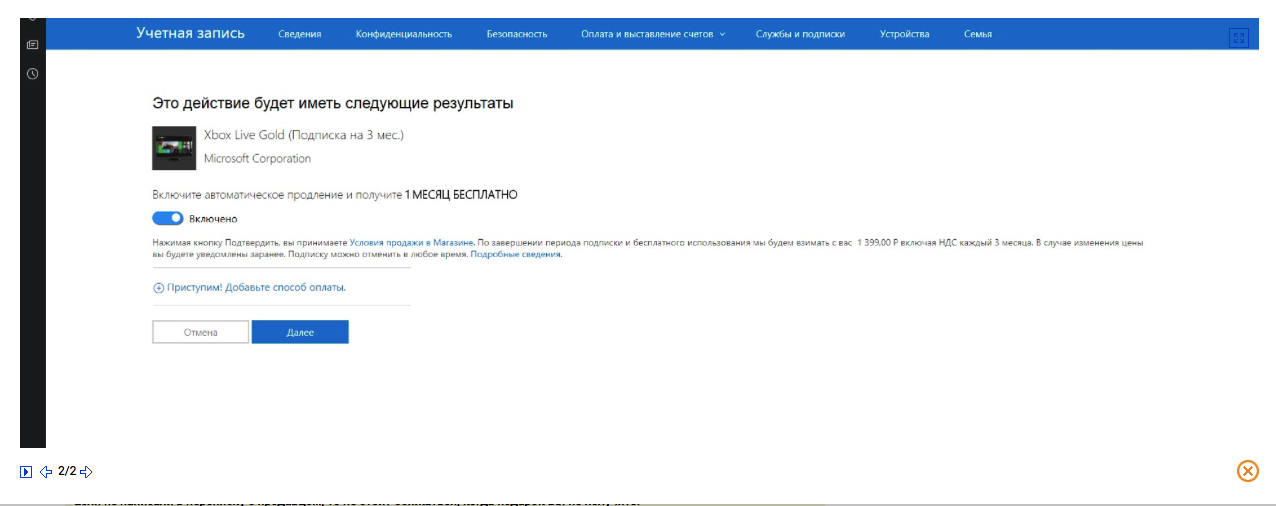This screenshot has height=506, width=1276.
Task: Go to the 'Устройства' tab
Action: coord(904,34)
